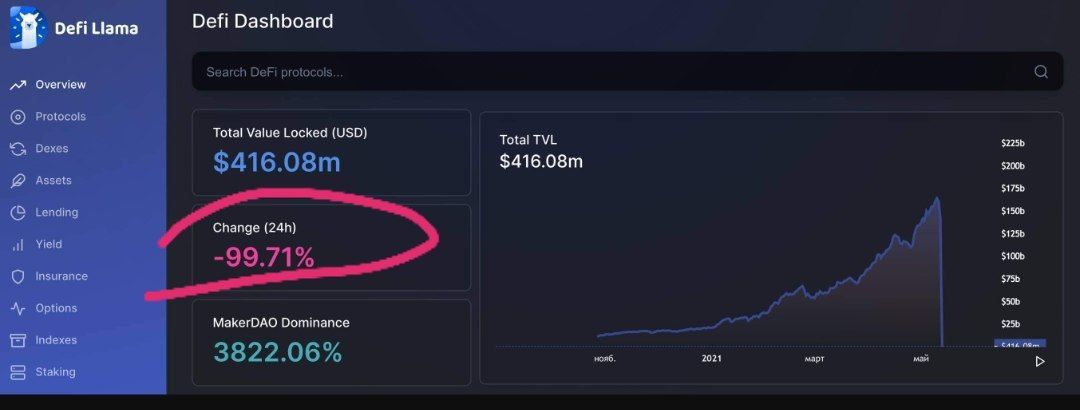
Task: Click the Insurance shield icon
Action: (x=18, y=276)
